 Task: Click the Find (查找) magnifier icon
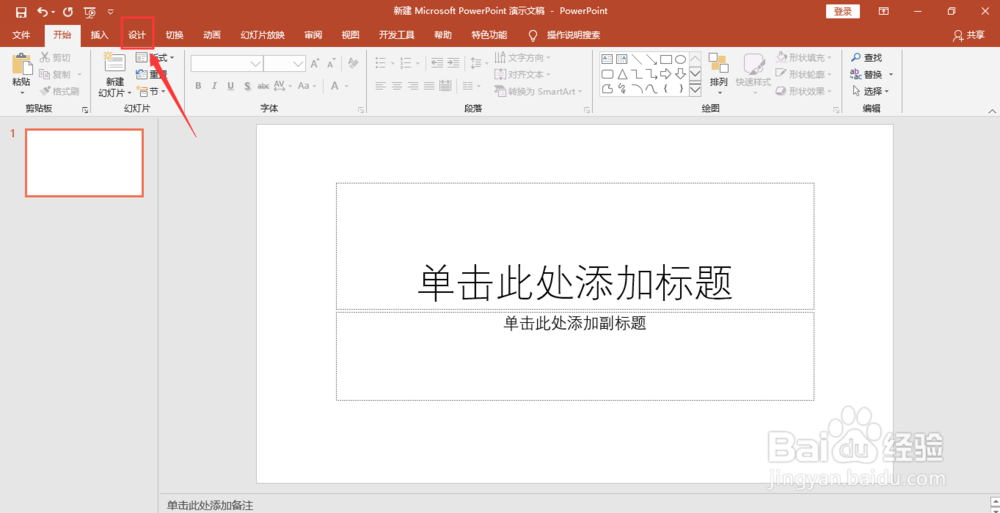point(857,57)
